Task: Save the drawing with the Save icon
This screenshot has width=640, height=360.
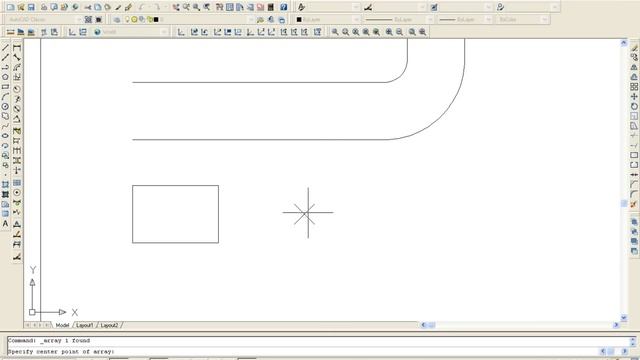Action: [31, 7]
